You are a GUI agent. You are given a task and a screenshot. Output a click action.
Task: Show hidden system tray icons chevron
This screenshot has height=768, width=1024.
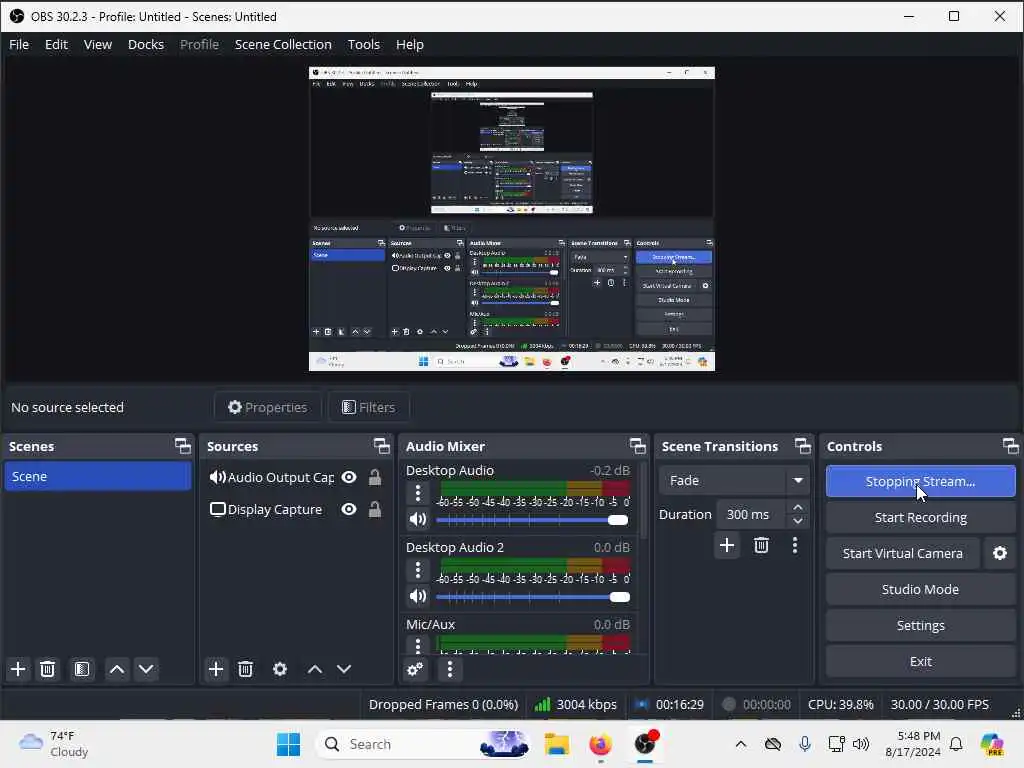point(741,744)
